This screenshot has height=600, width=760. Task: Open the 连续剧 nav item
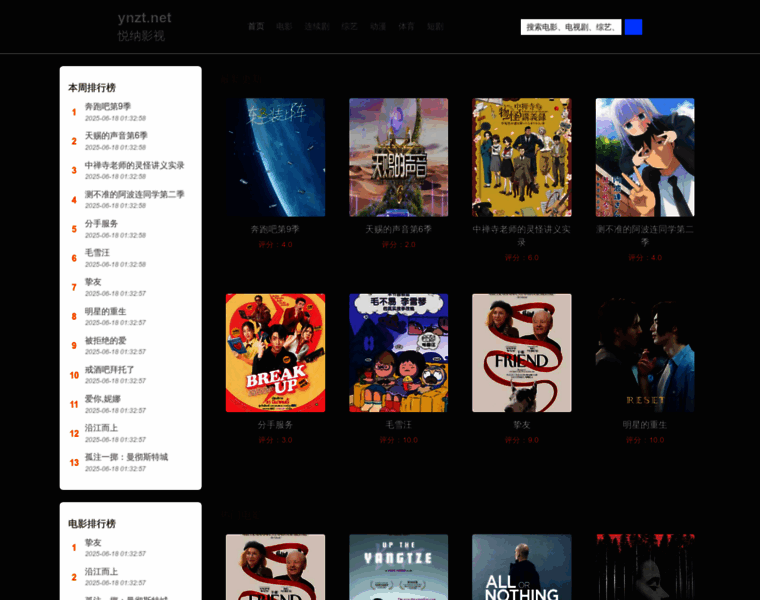317,26
